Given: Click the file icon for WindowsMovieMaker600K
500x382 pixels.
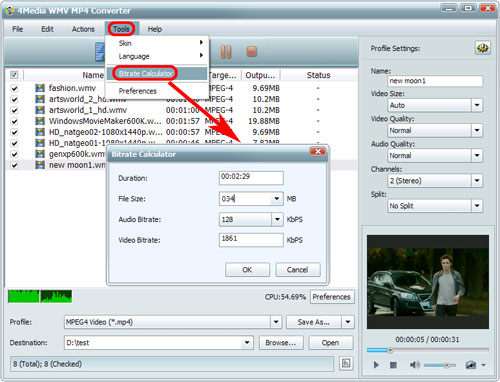Looking at the screenshot, I should coord(40,121).
